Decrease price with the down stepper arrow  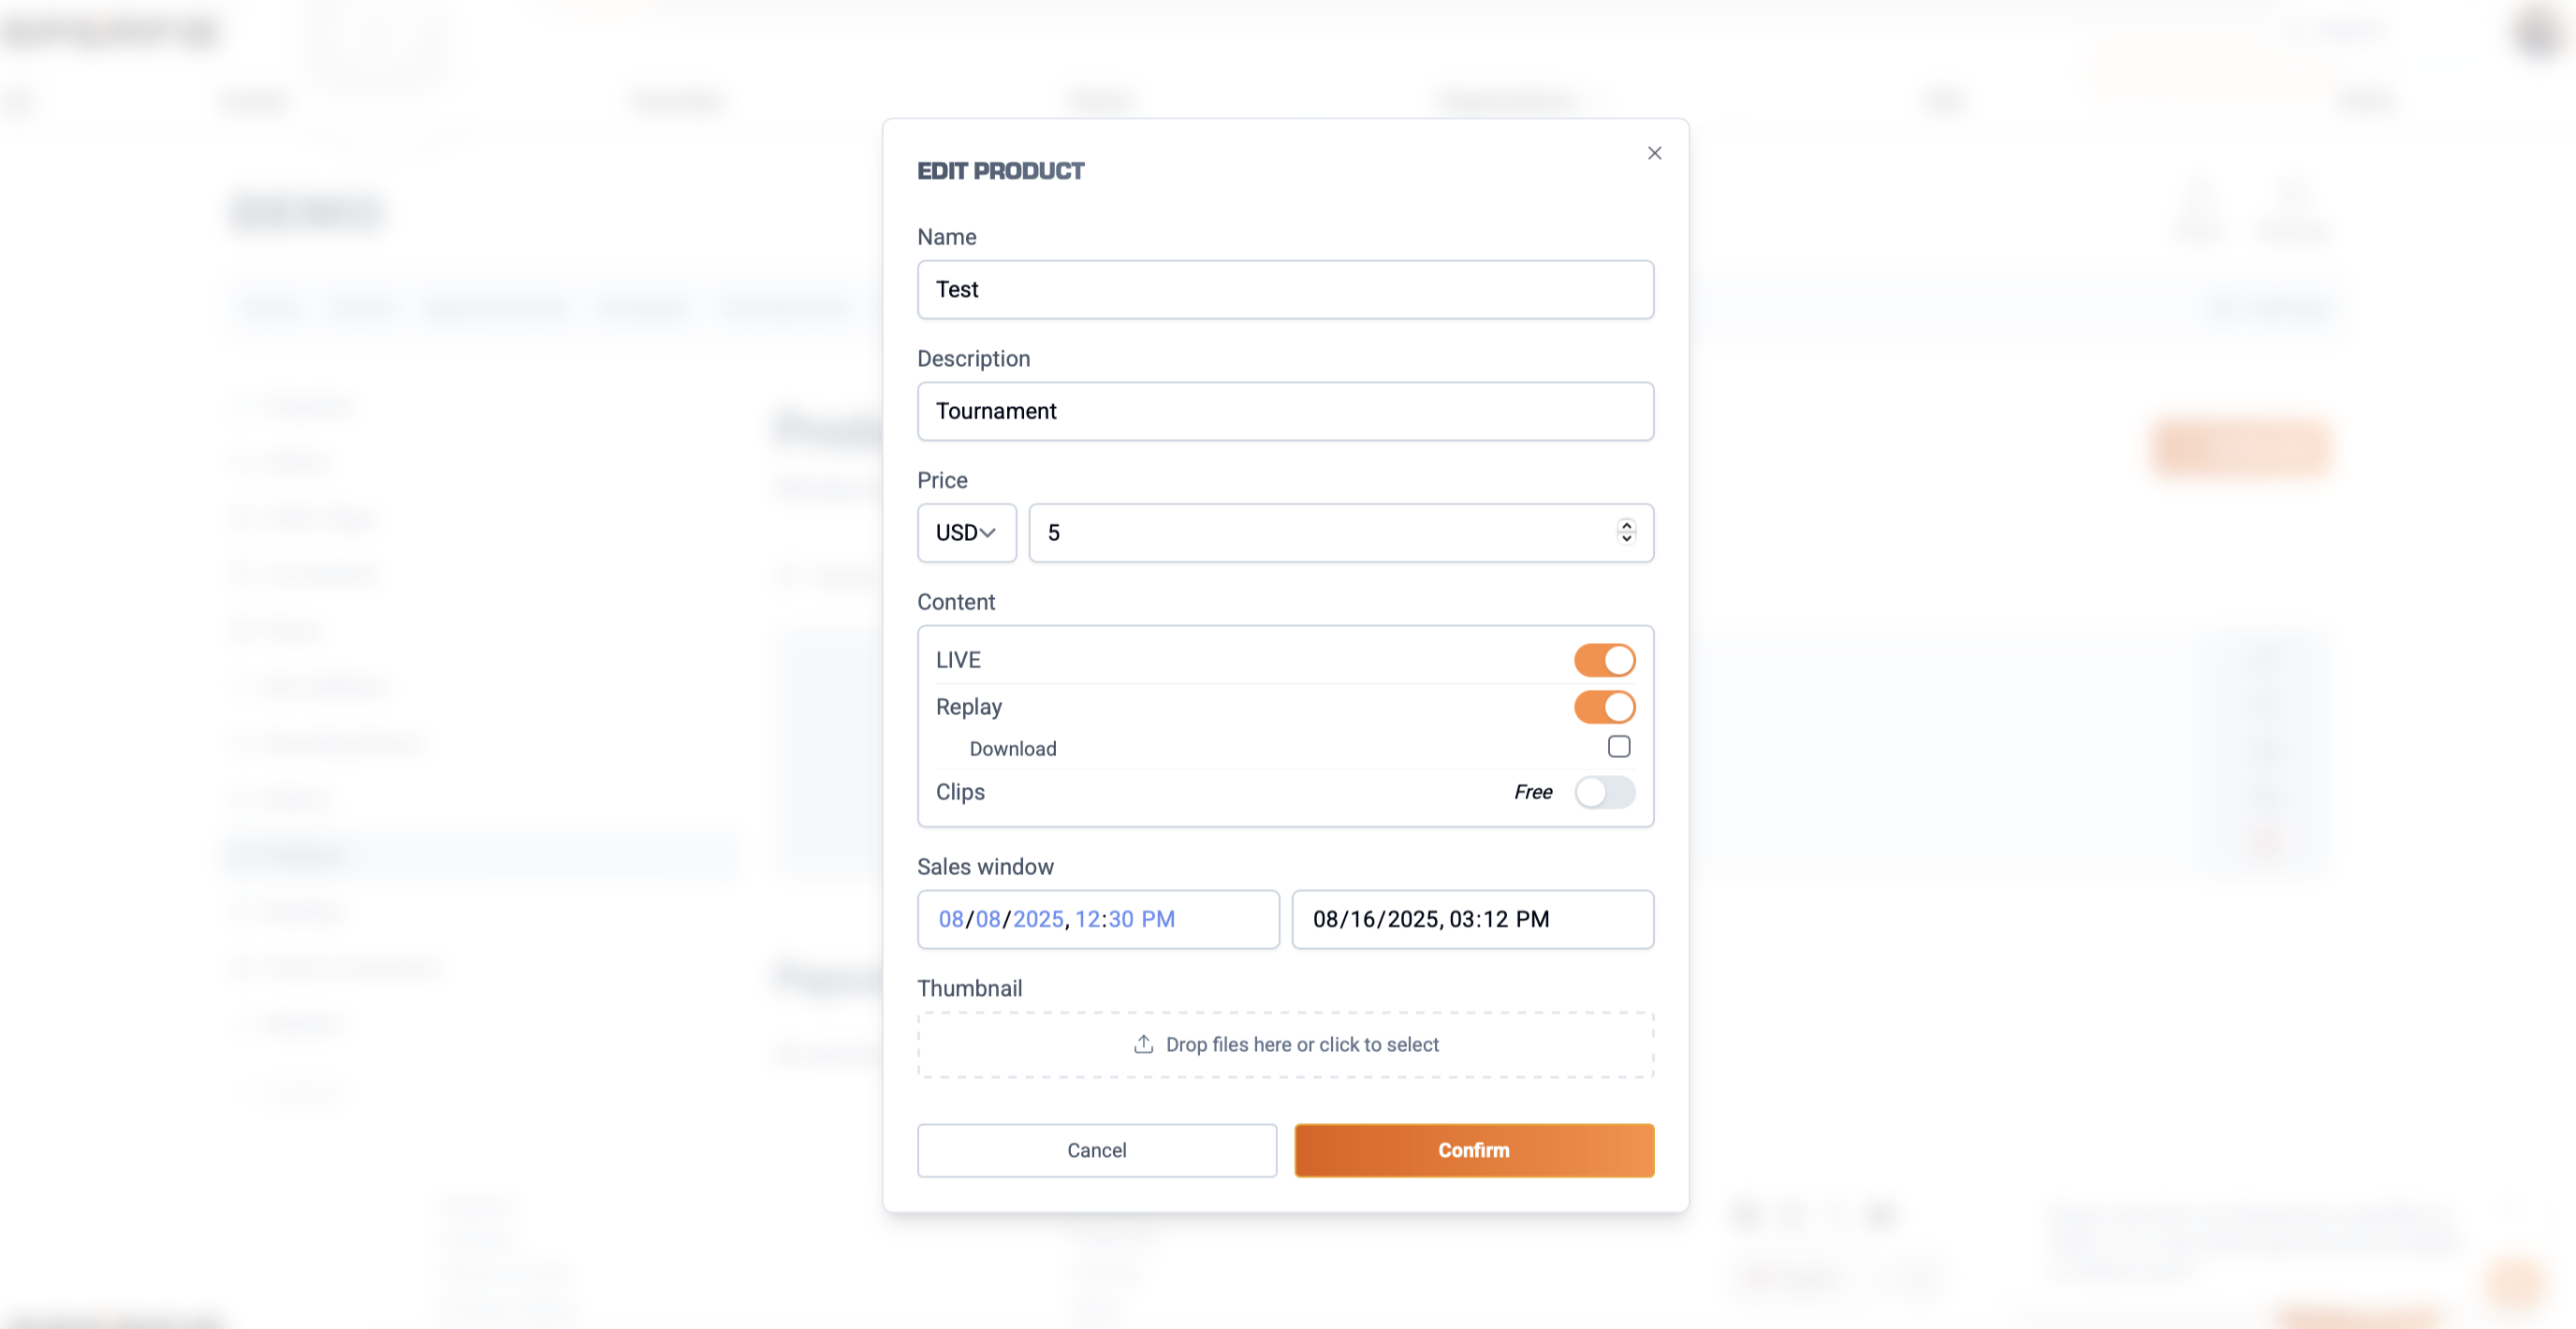point(1626,539)
